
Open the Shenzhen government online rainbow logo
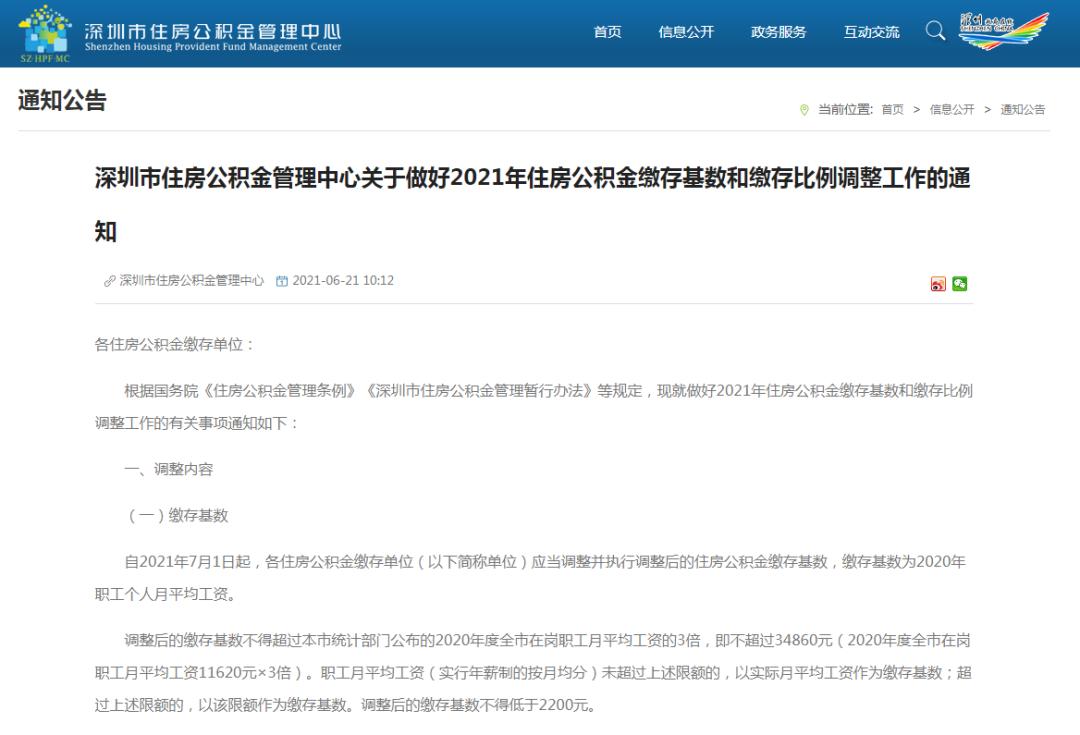(x=1004, y=31)
